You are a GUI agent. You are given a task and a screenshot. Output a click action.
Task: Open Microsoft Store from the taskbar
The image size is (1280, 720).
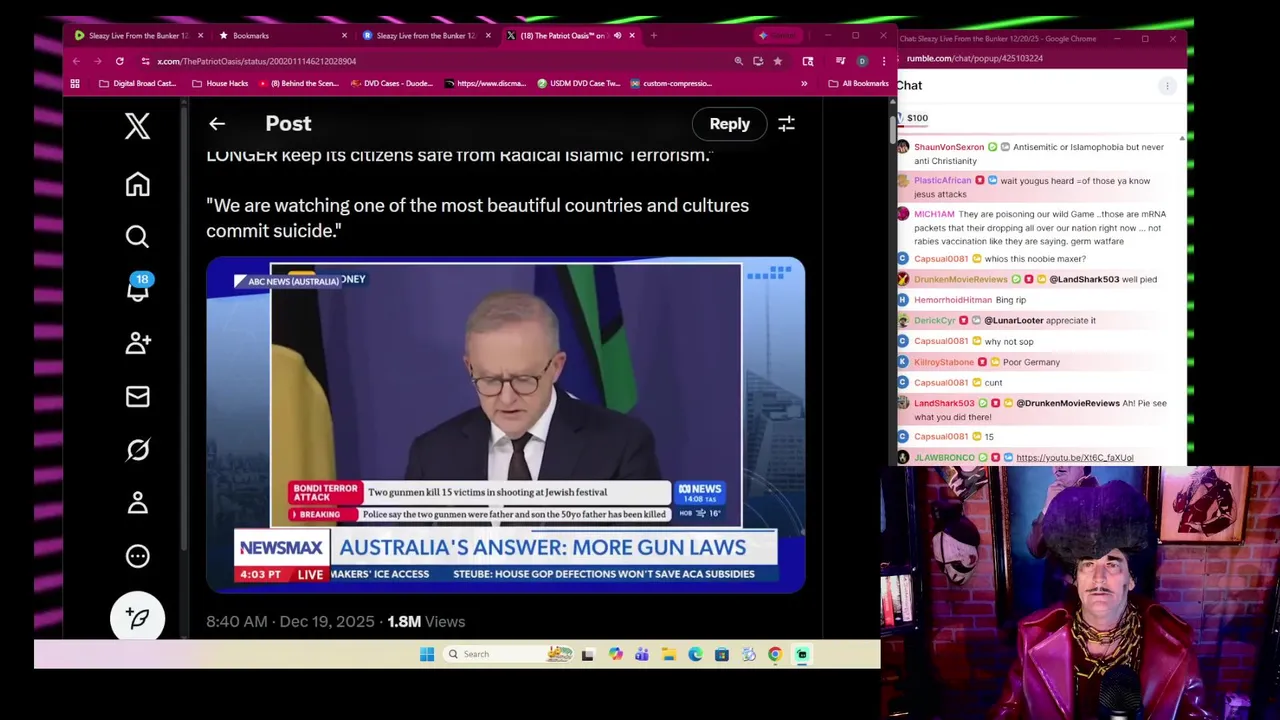coord(721,654)
